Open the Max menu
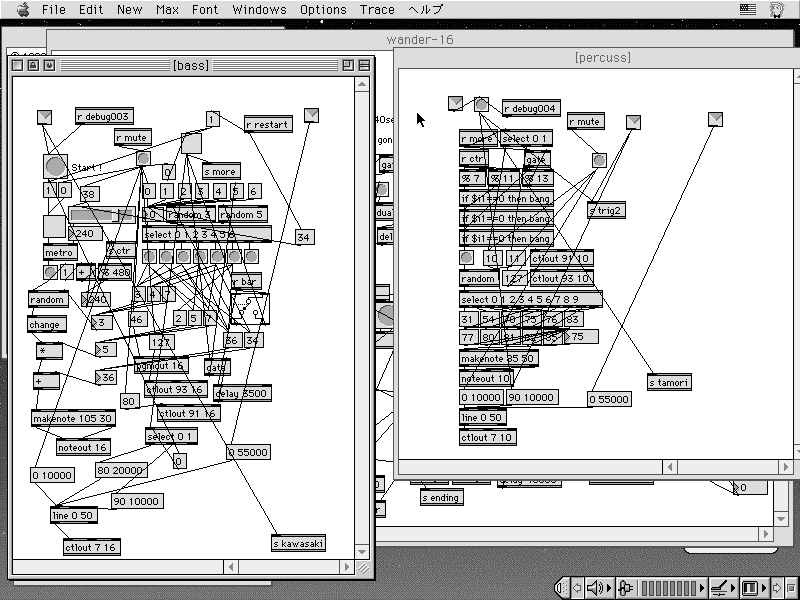The image size is (800, 600). click(x=167, y=9)
